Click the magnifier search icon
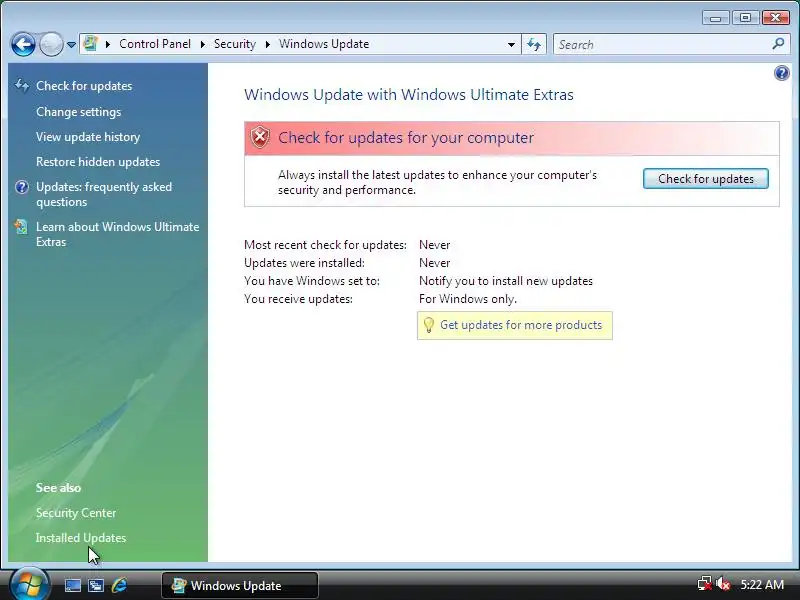The height and width of the screenshot is (600, 800). pos(778,44)
